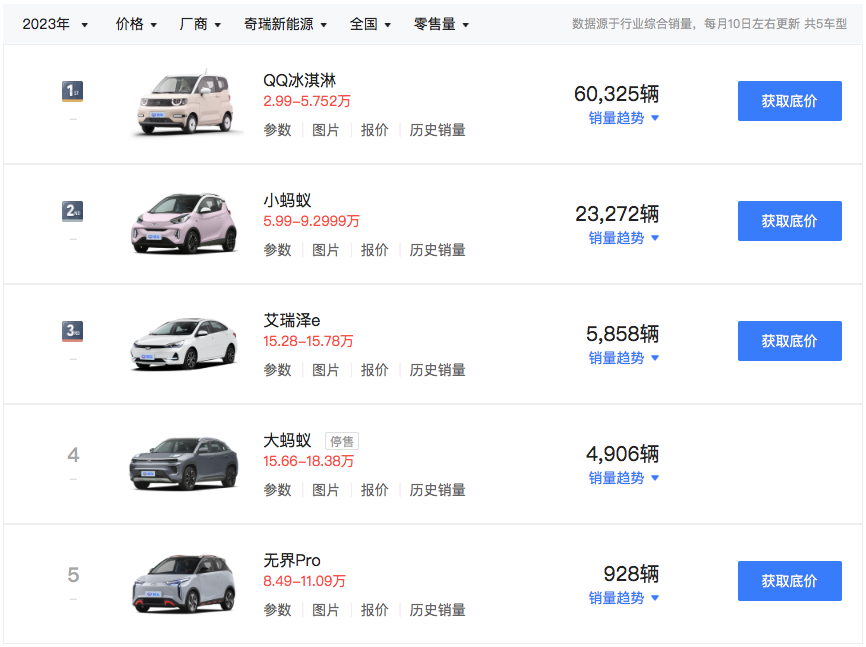
Task: Expand 销量趋势 for QQ冰淇淋
Action: coord(623,118)
